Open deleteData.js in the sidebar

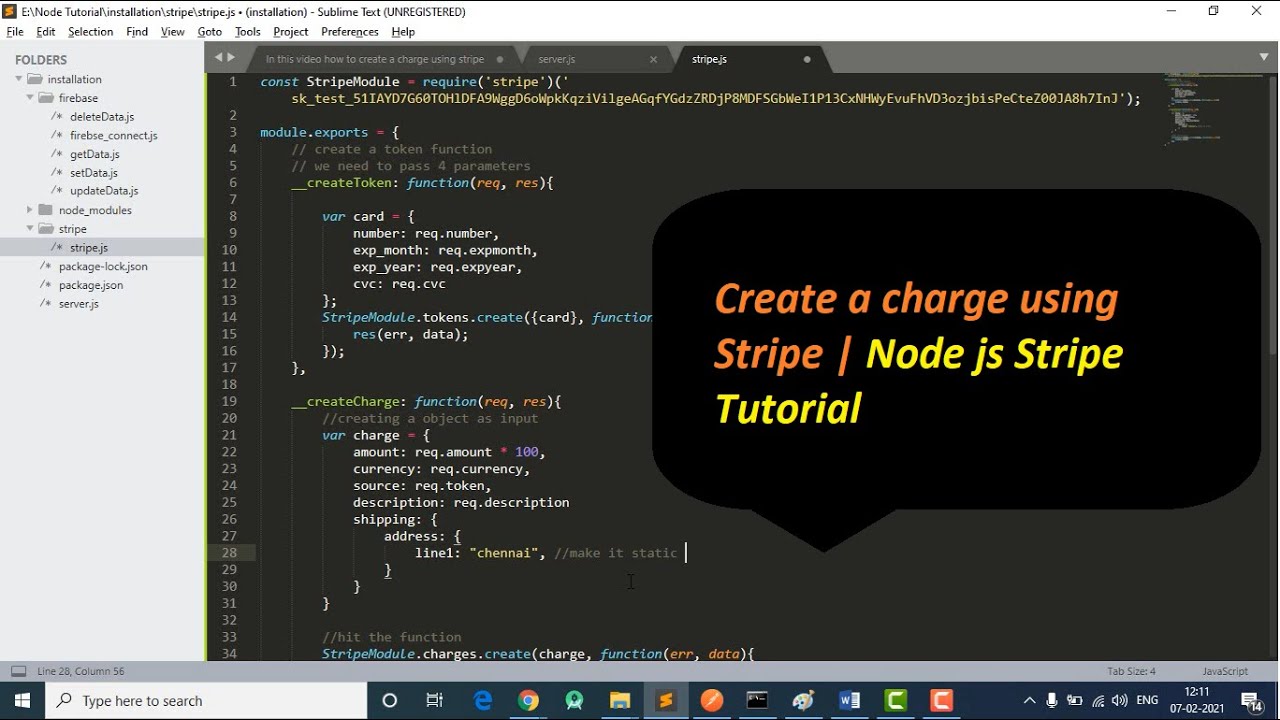(x=102, y=117)
